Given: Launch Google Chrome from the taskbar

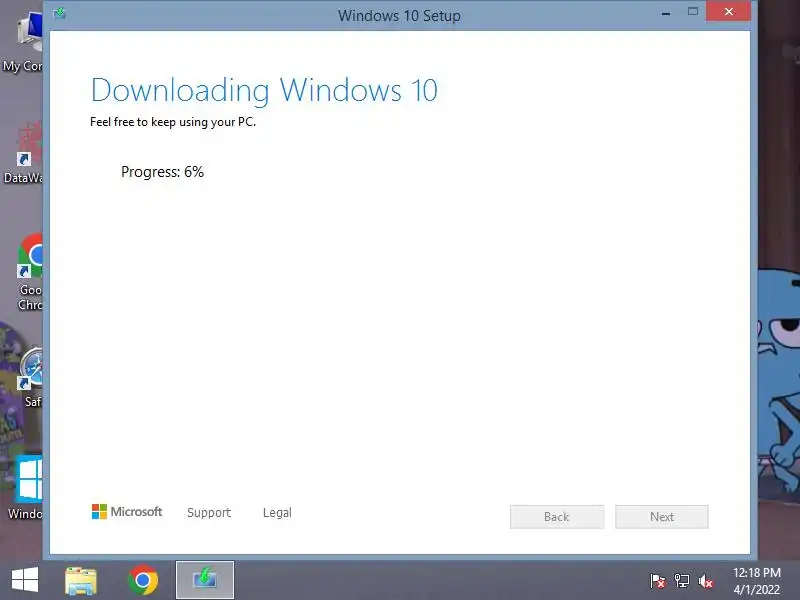Looking at the screenshot, I should [x=143, y=580].
